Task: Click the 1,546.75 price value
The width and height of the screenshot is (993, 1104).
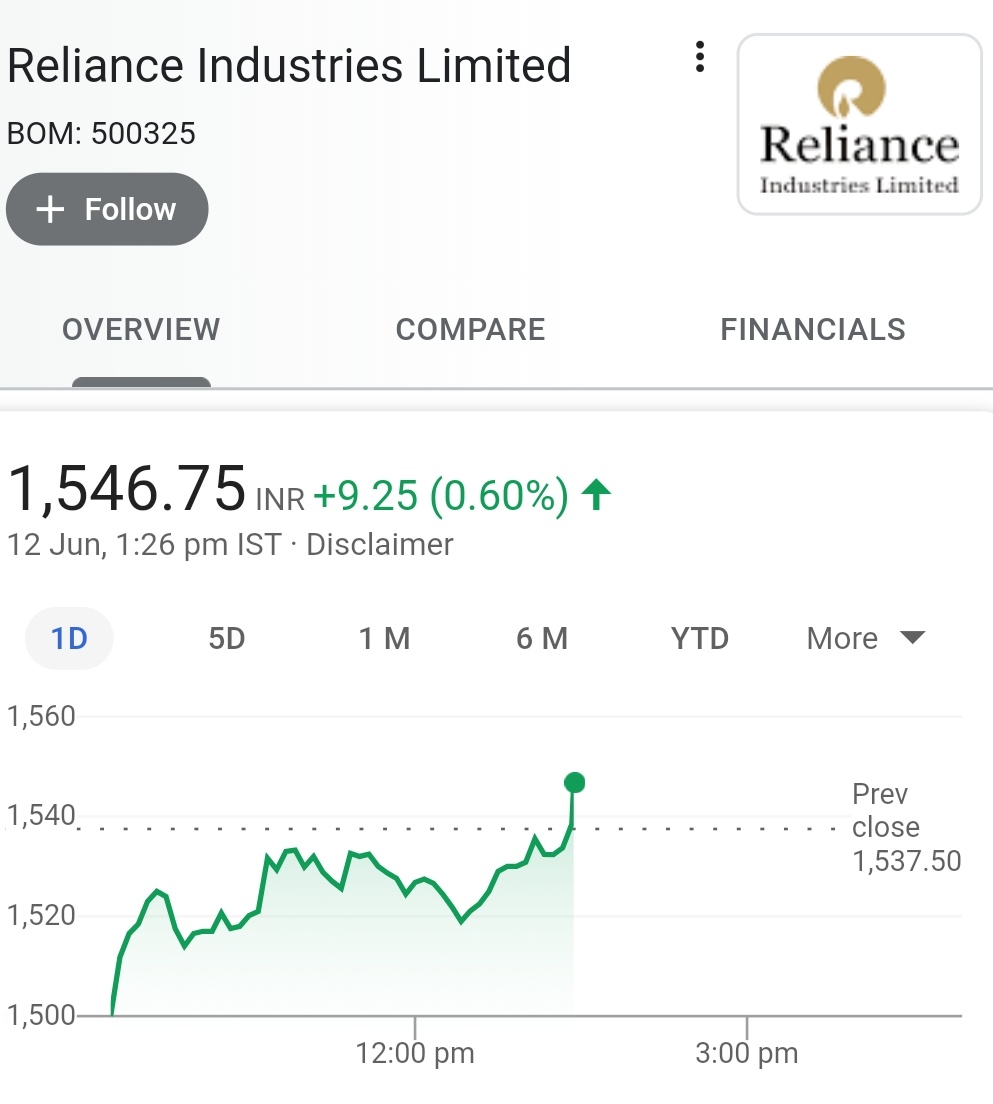Action: tap(127, 488)
